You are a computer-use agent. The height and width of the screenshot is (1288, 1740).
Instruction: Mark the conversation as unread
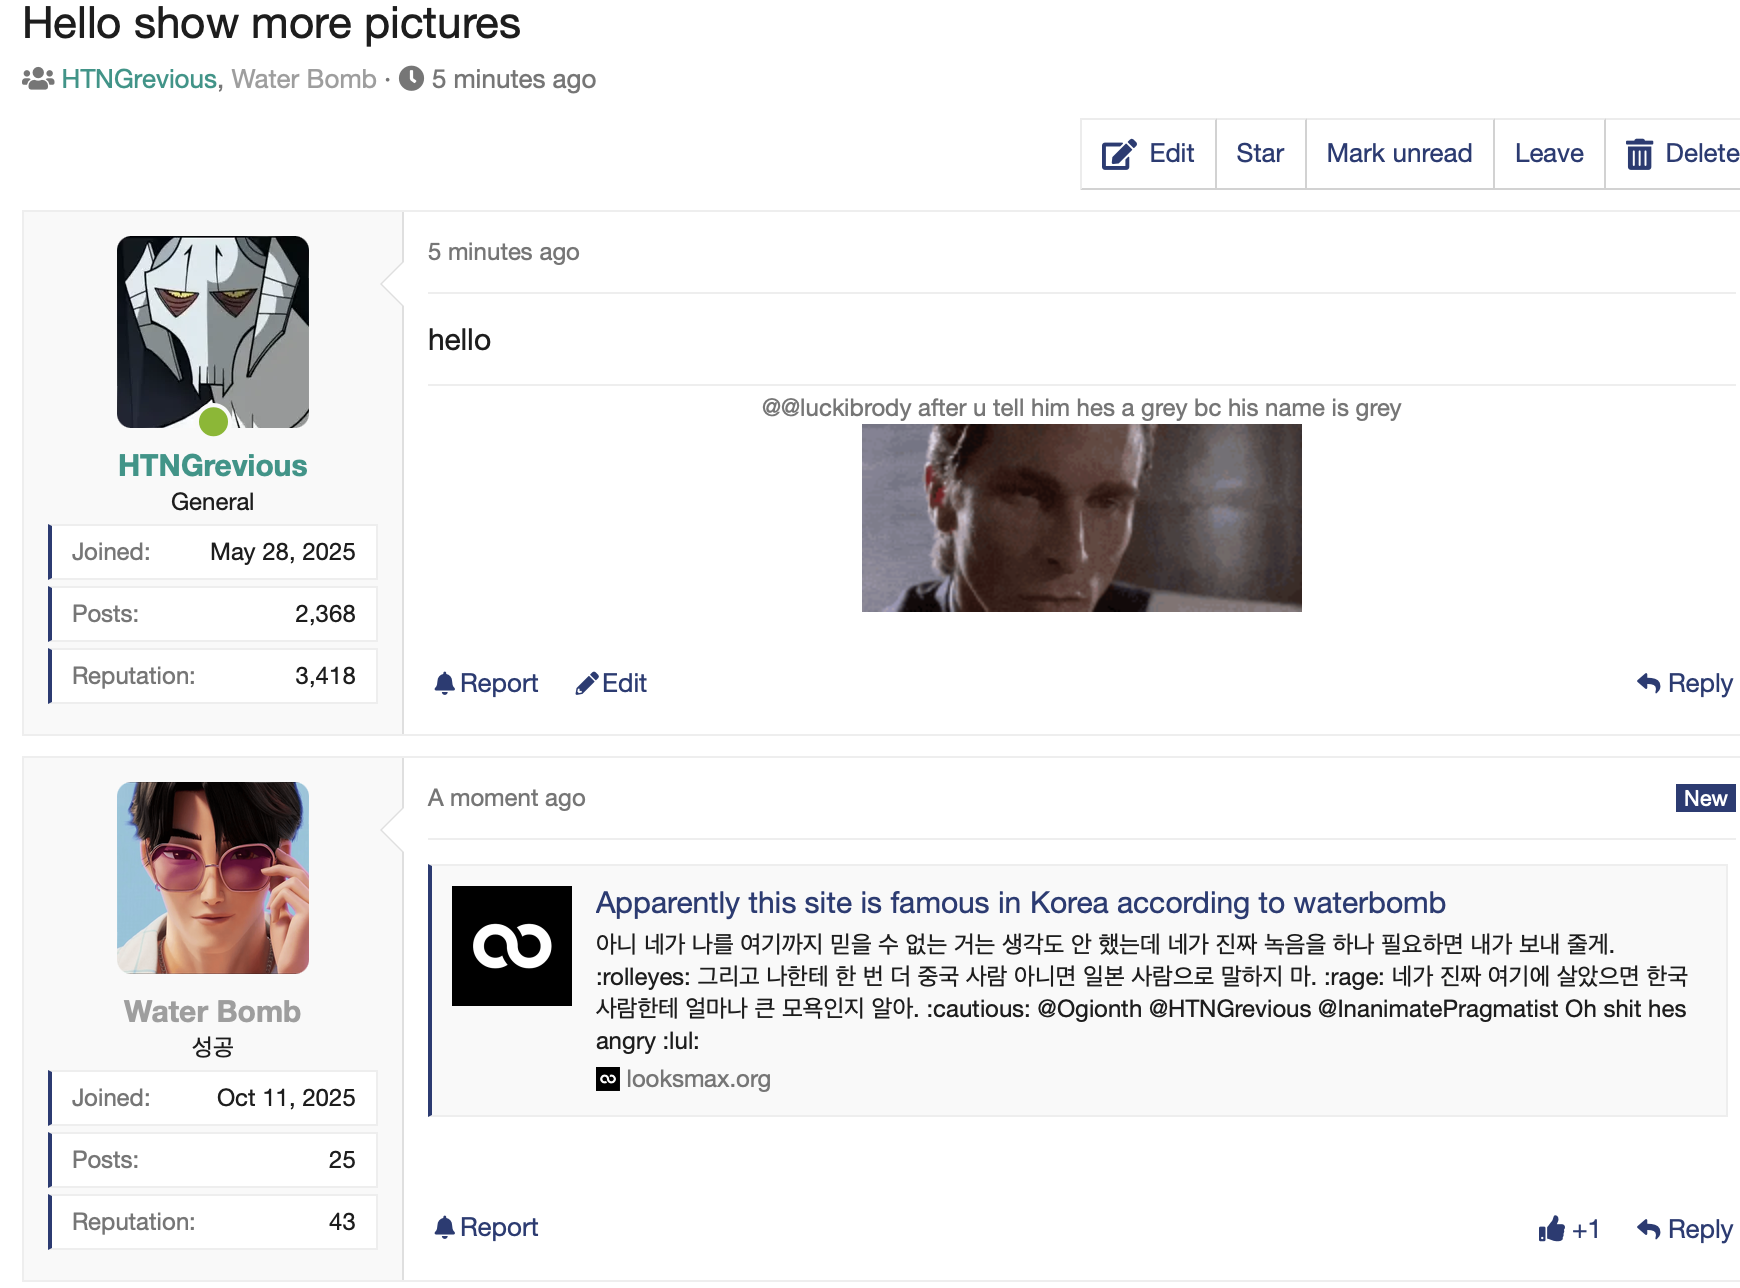[1398, 154]
